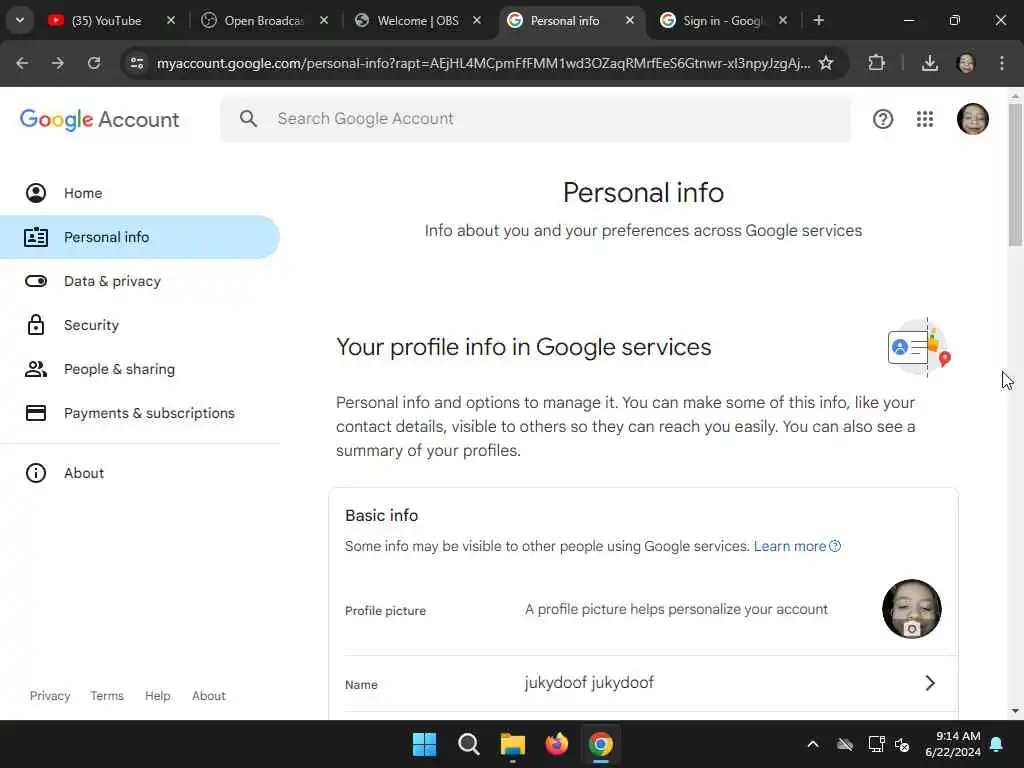Screen dimensions: 1024x768
Task: Open File Explorer from the taskbar
Action: (513, 744)
